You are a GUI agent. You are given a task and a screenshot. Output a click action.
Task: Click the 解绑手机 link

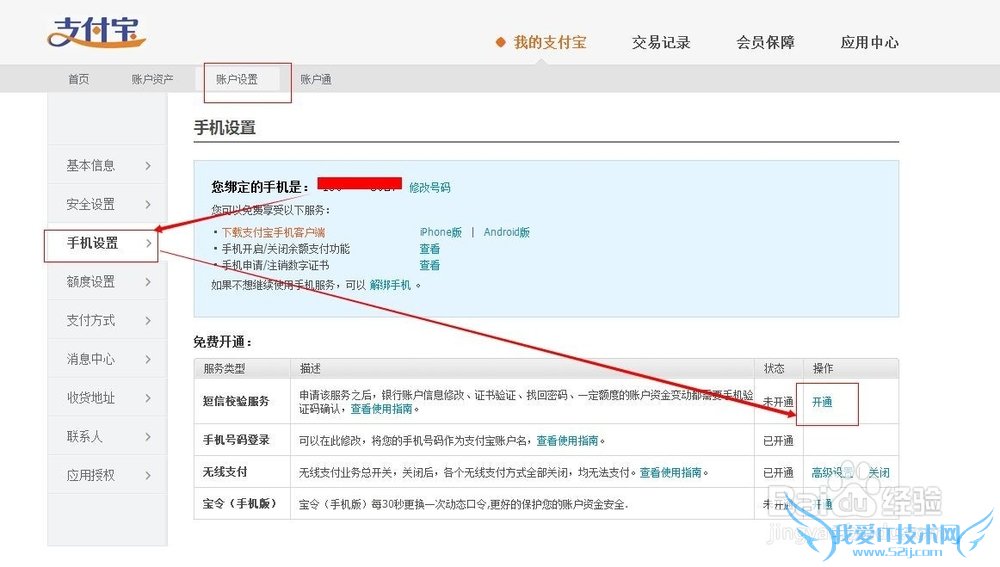390,284
